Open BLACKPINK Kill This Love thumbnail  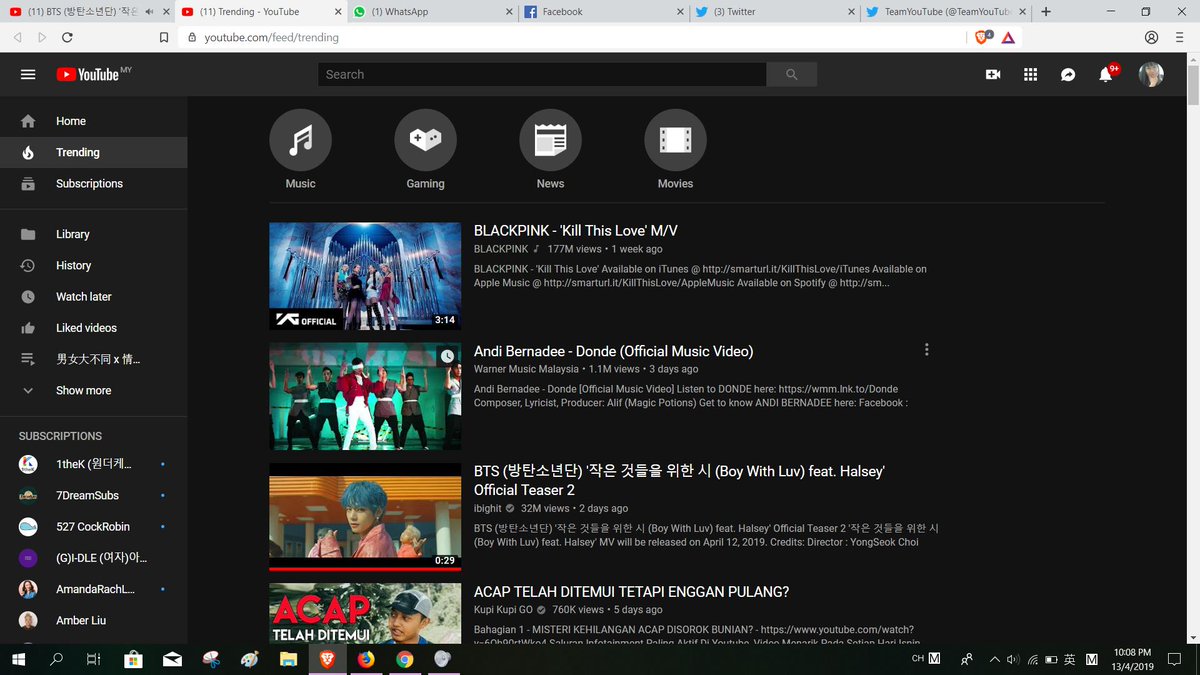click(365, 276)
